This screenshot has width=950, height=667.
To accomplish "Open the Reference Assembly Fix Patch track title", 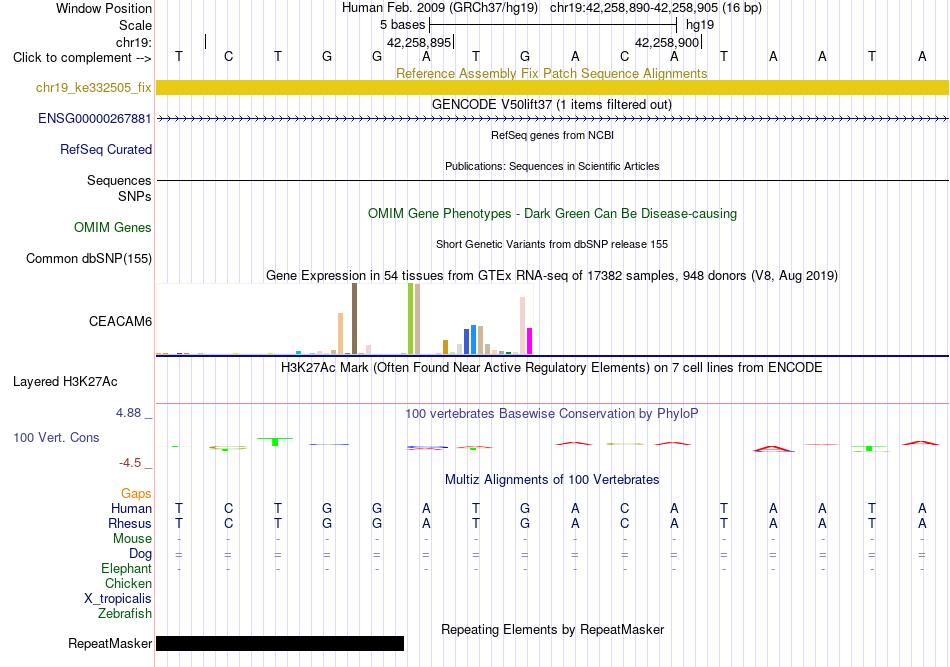I will pos(552,73).
